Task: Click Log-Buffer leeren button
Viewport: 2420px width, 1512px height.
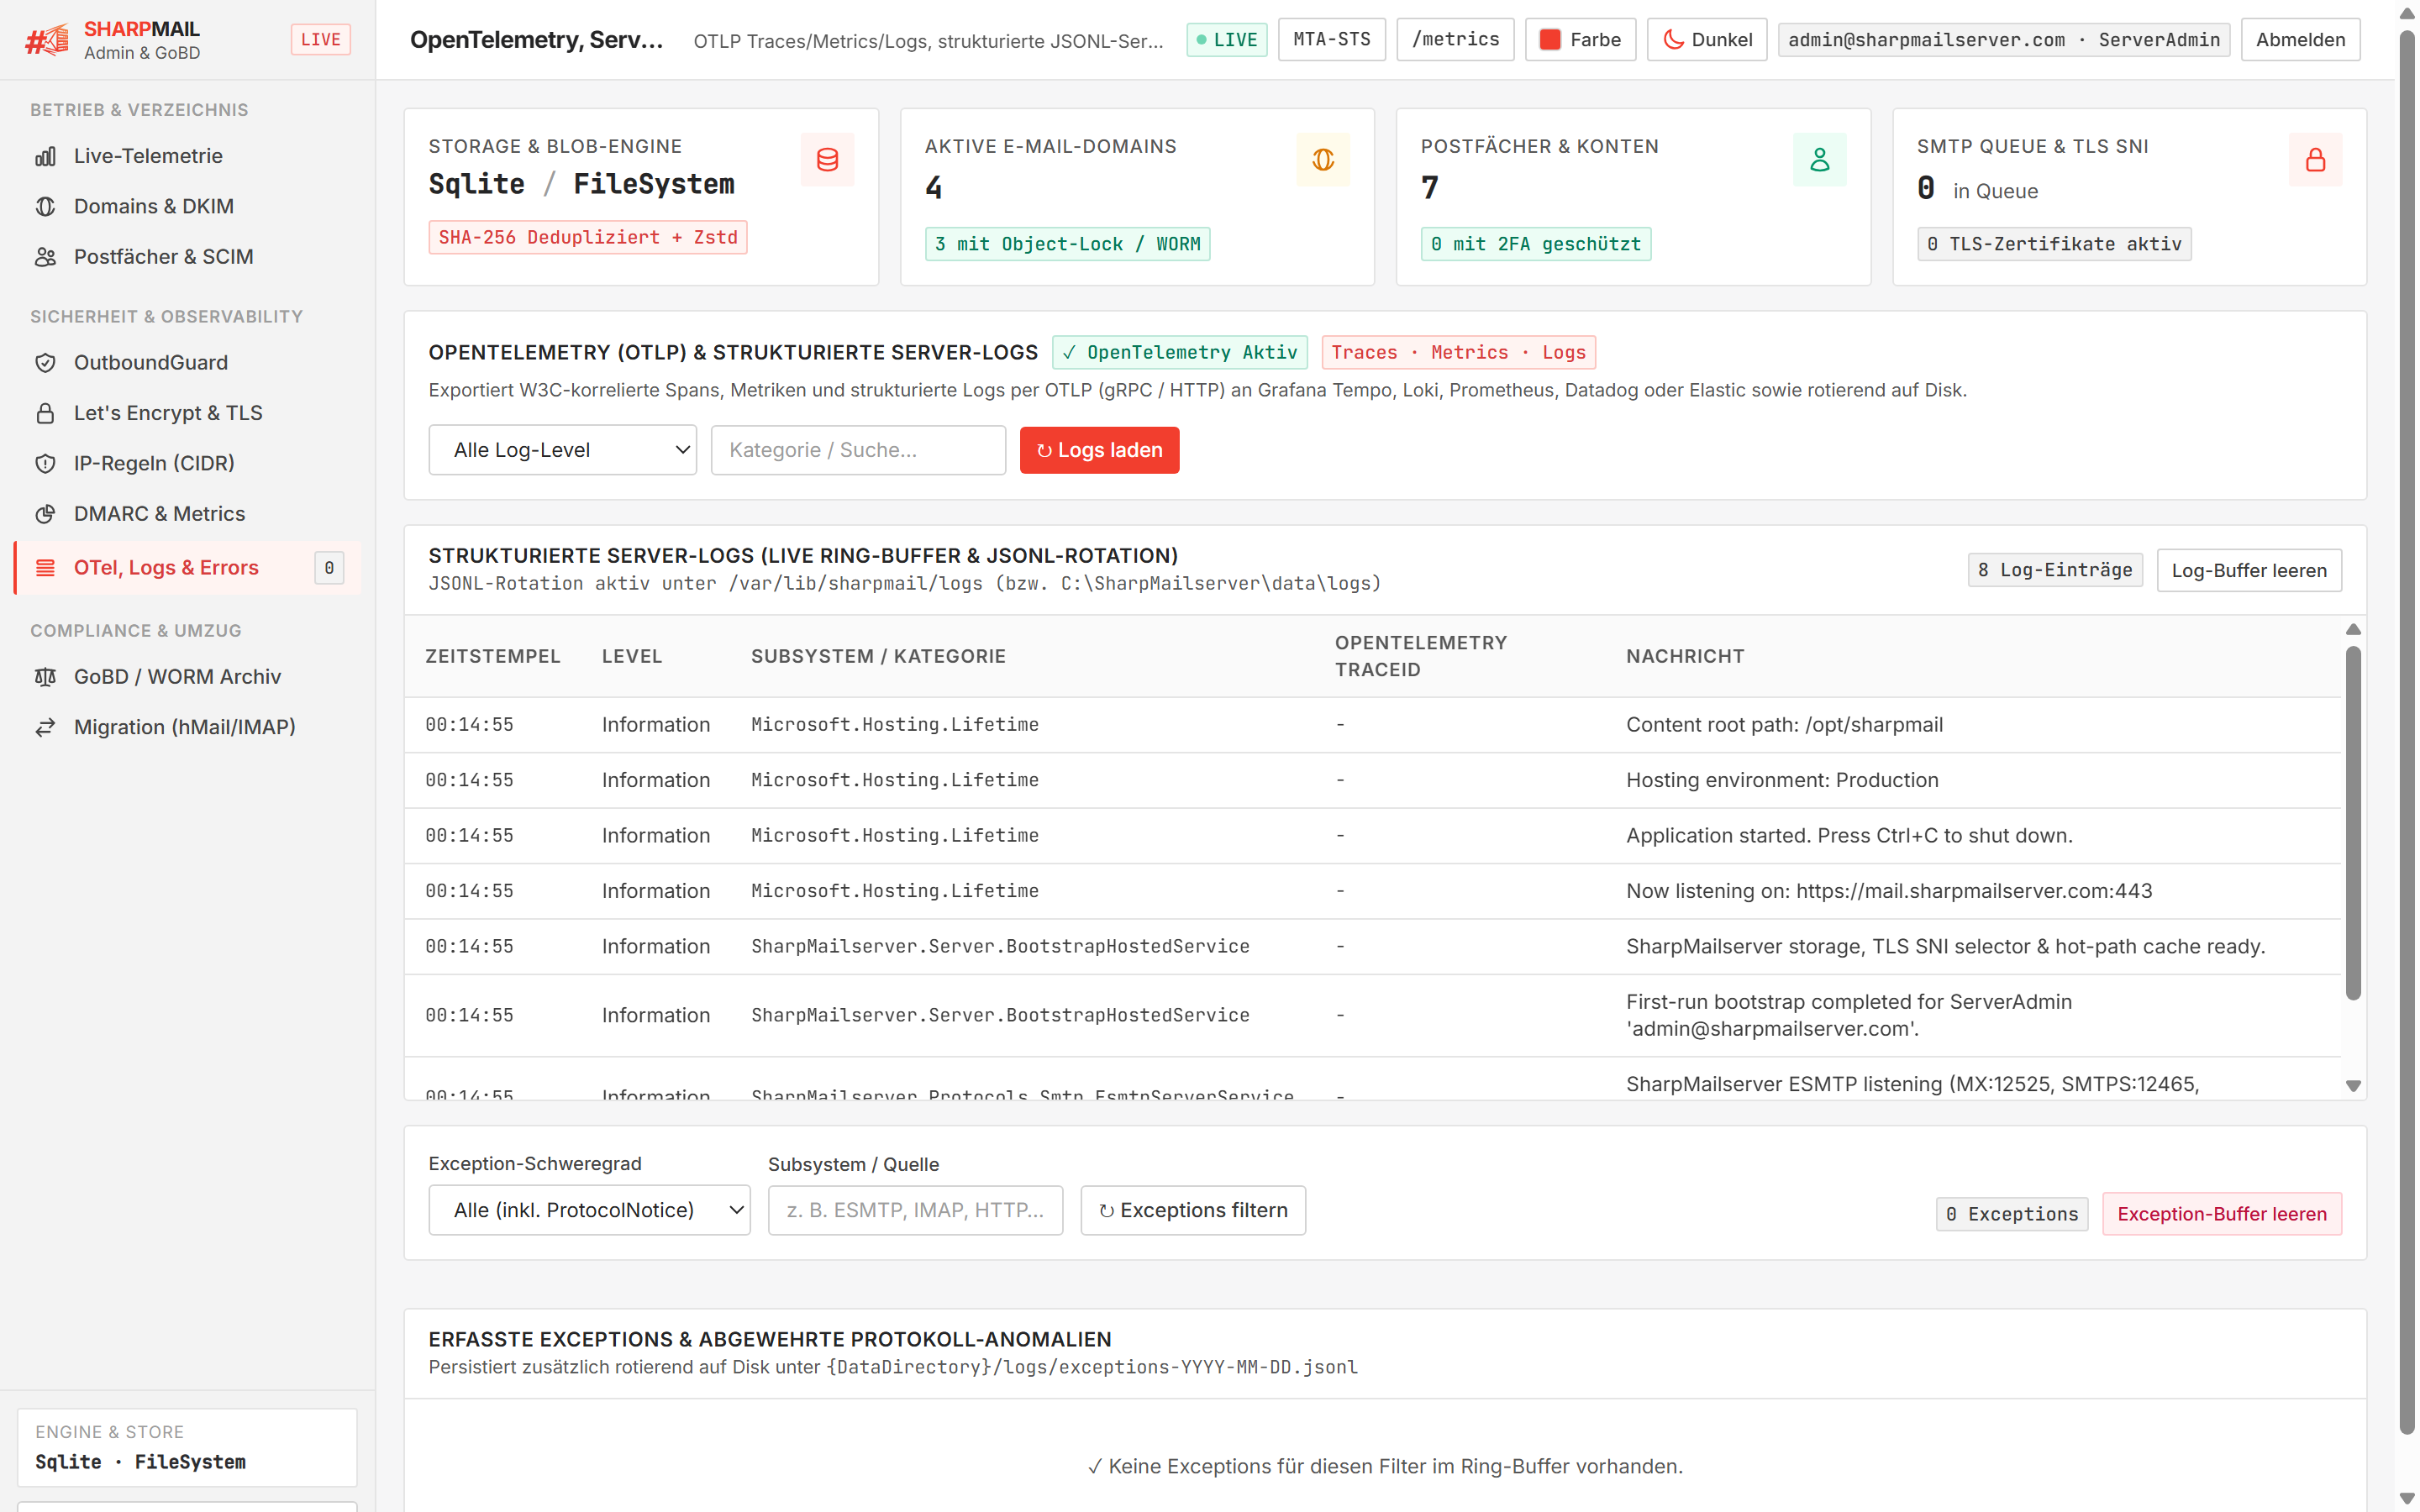Action: coord(2249,570)
